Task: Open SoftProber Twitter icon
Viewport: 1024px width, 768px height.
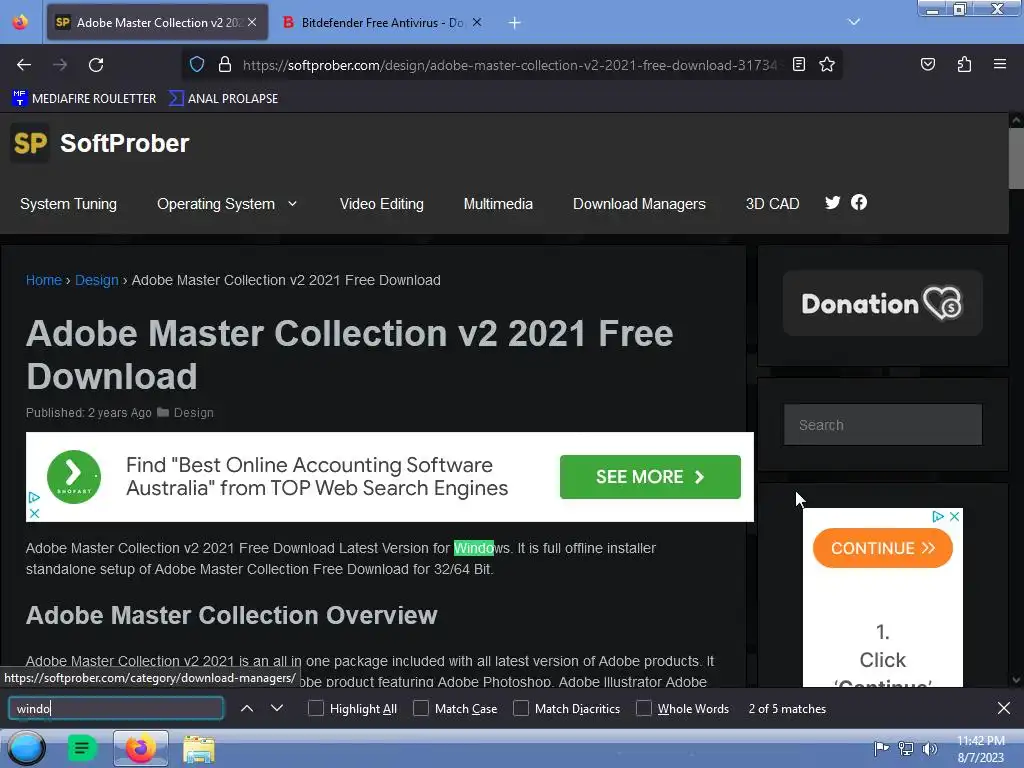Action: pyautogui.click(x=832, y=202)
